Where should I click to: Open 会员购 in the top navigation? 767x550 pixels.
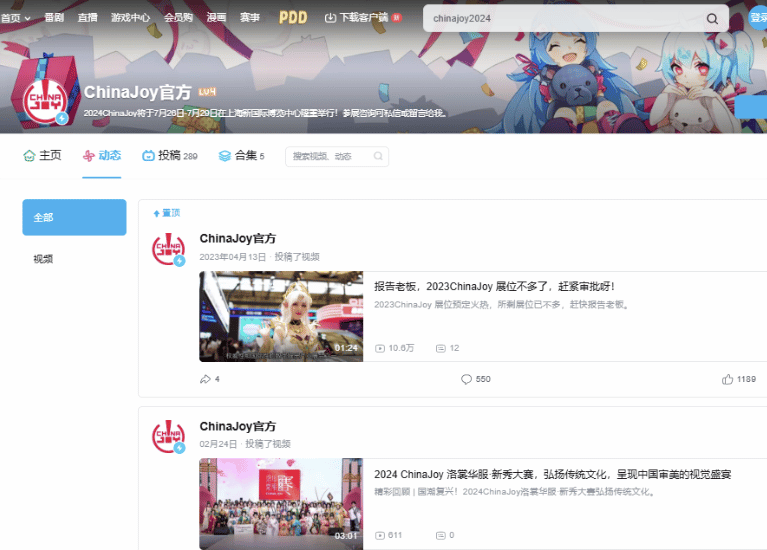pyautogui.click(x=178, y=18)
